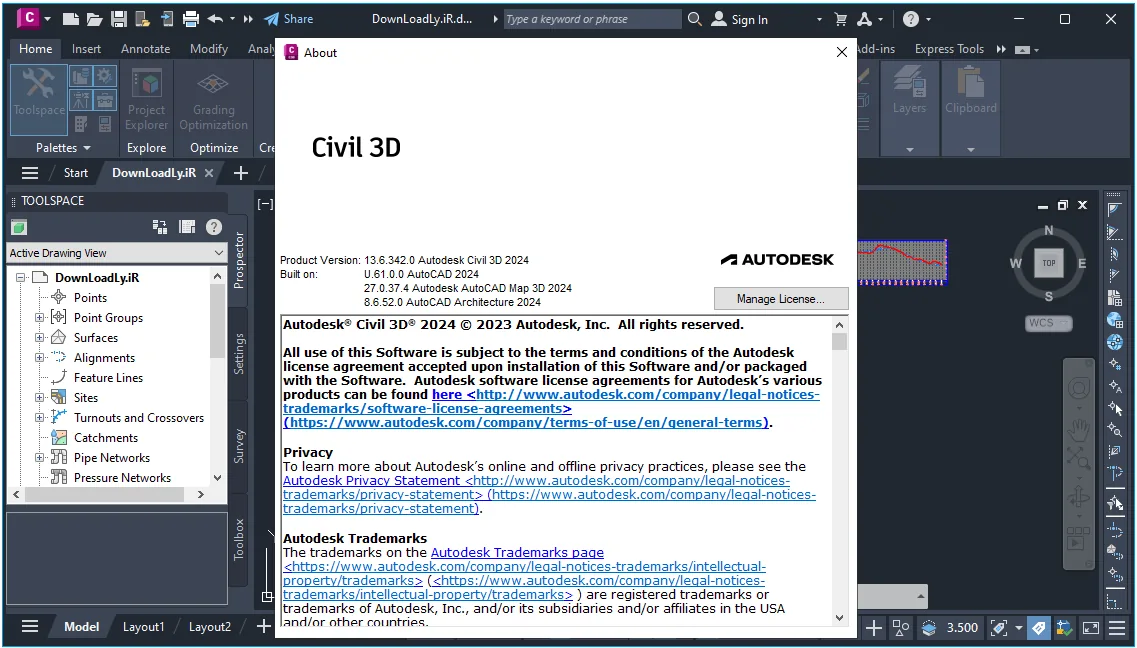Screen dimensions: 1137x648
Task: Click the About dialog scroll down arrow
Action: [839, 618]
